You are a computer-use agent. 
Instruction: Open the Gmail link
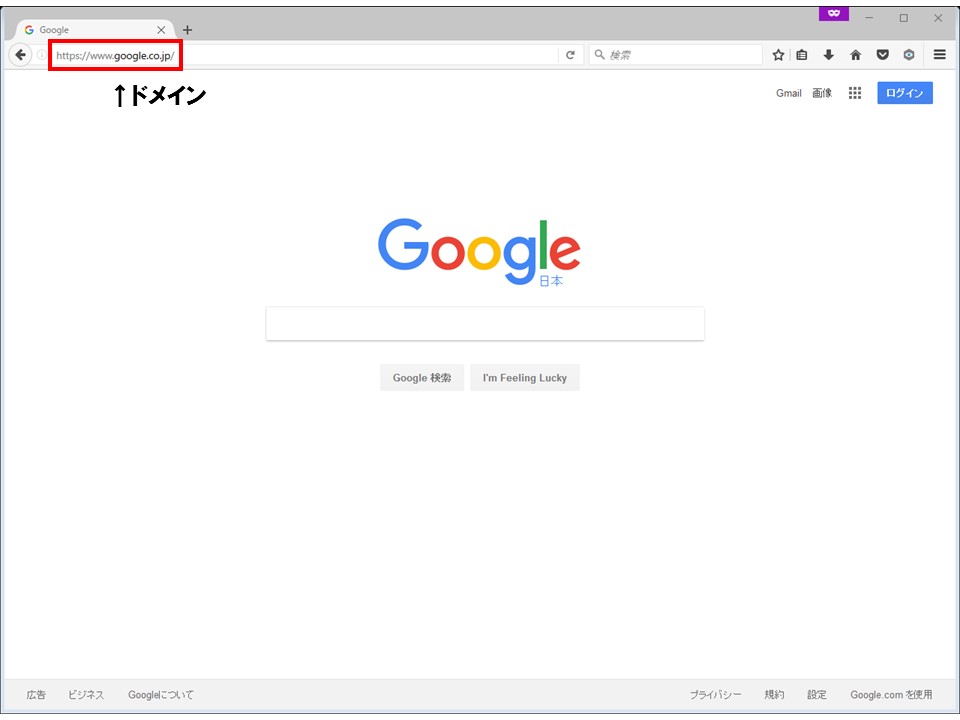pos(789,93)
